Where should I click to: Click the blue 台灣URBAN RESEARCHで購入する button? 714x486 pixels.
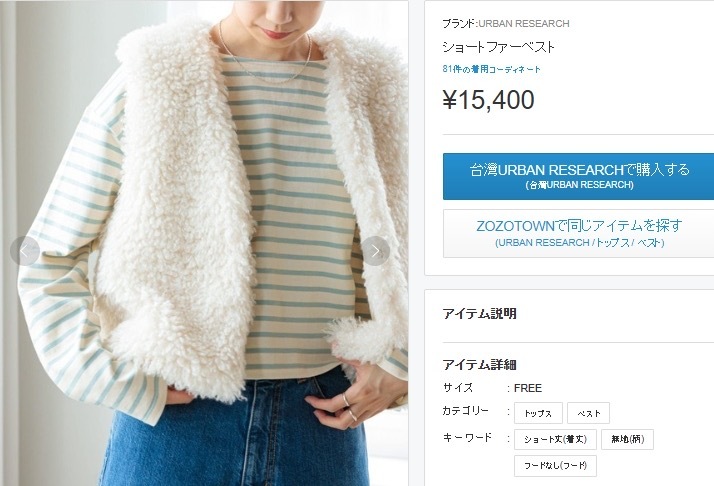(578, 176)
